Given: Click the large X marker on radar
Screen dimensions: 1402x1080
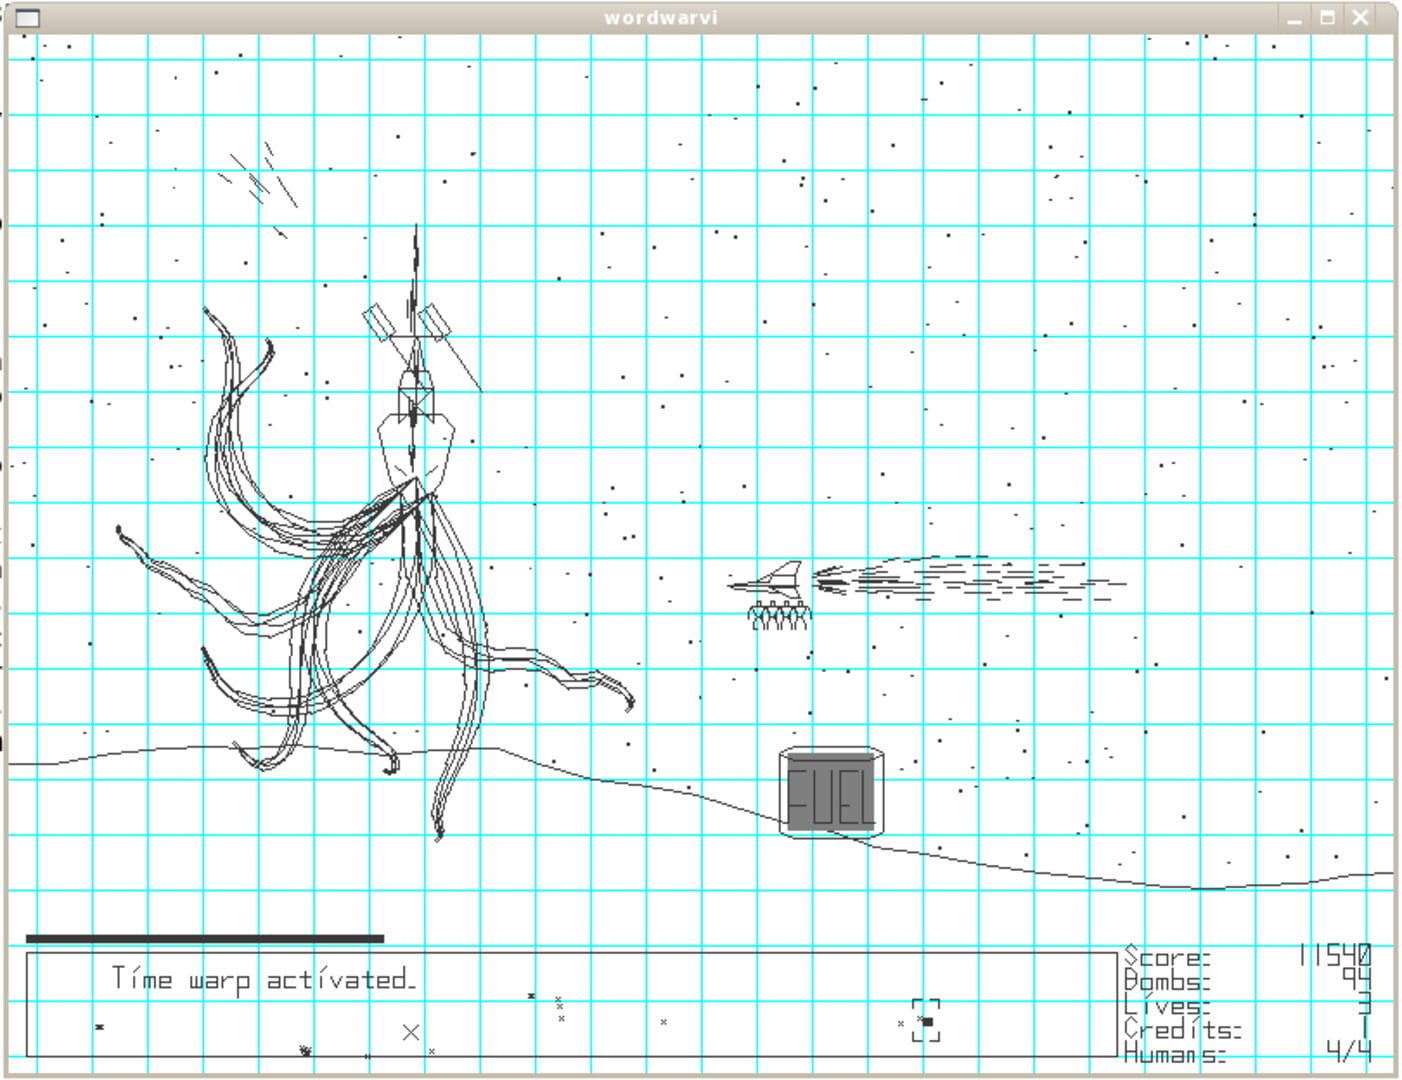Looking at the screenshot, I should [x=410, y=1032].
